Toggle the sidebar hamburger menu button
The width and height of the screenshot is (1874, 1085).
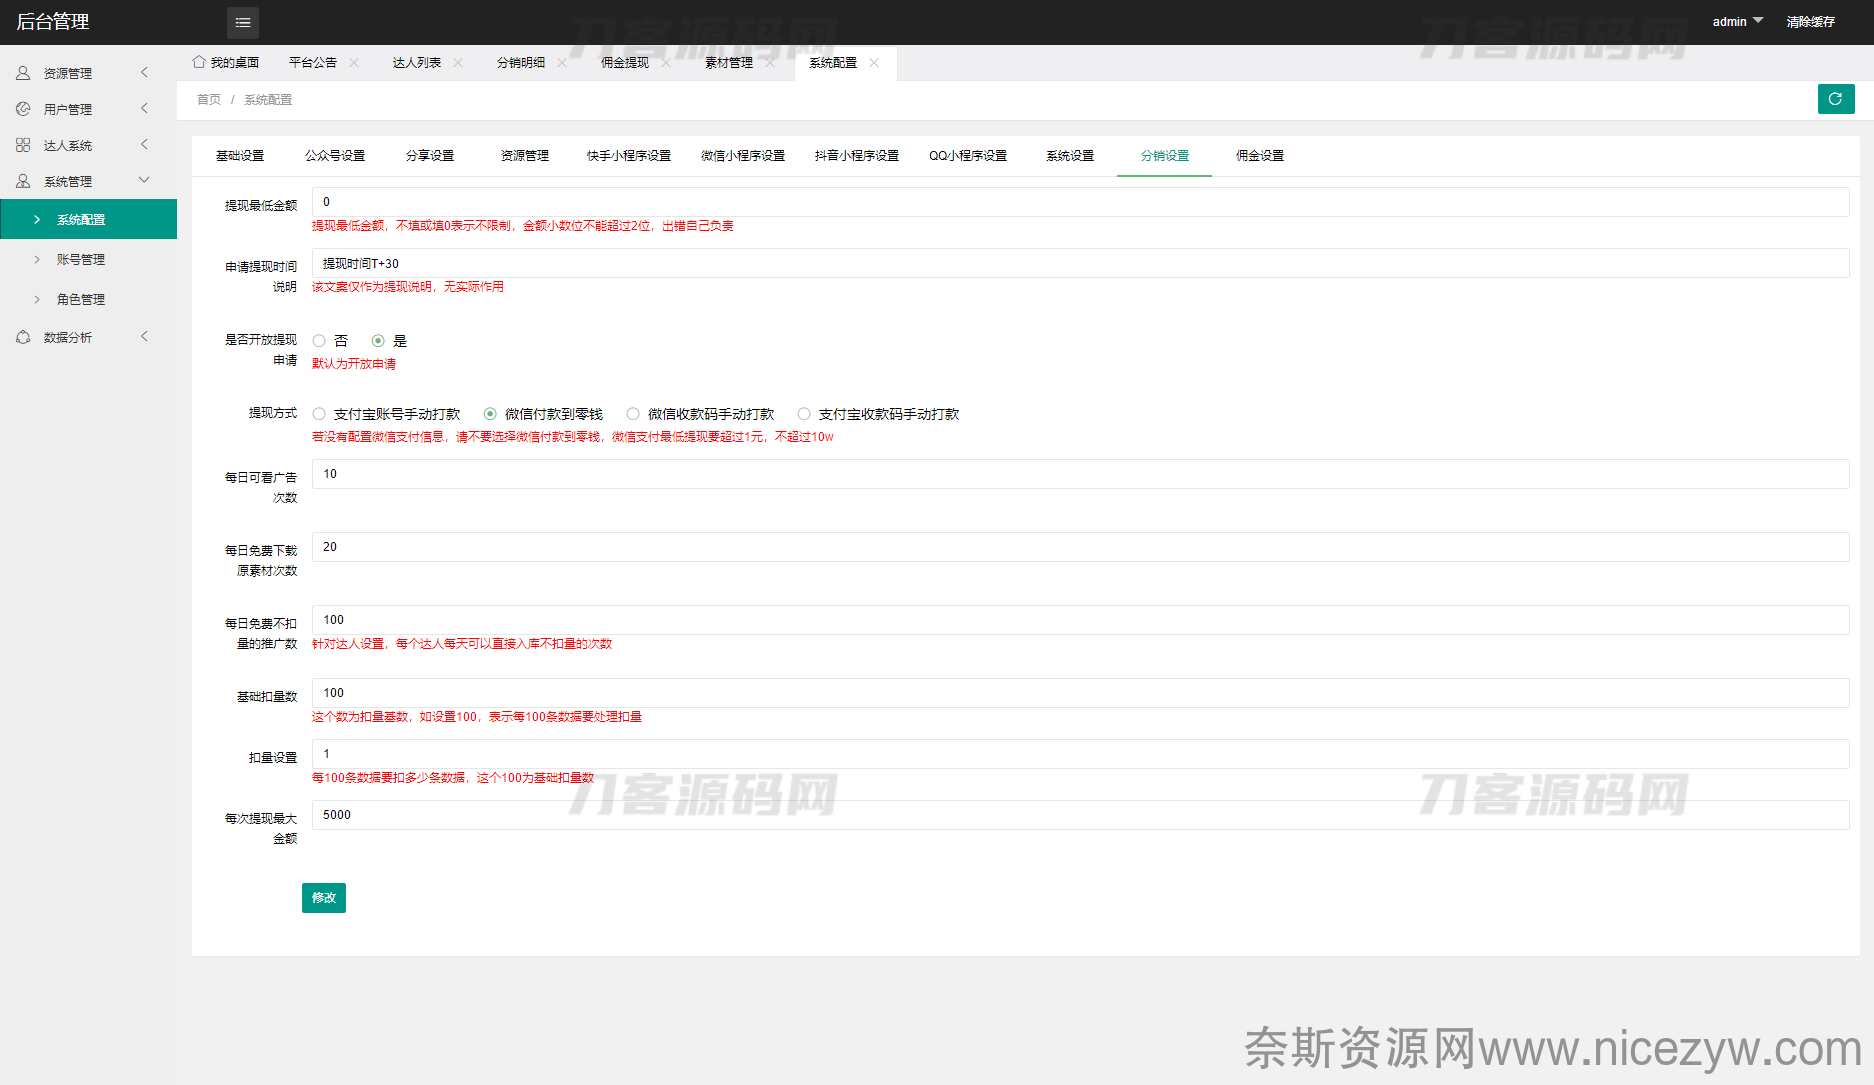[243, 22]
